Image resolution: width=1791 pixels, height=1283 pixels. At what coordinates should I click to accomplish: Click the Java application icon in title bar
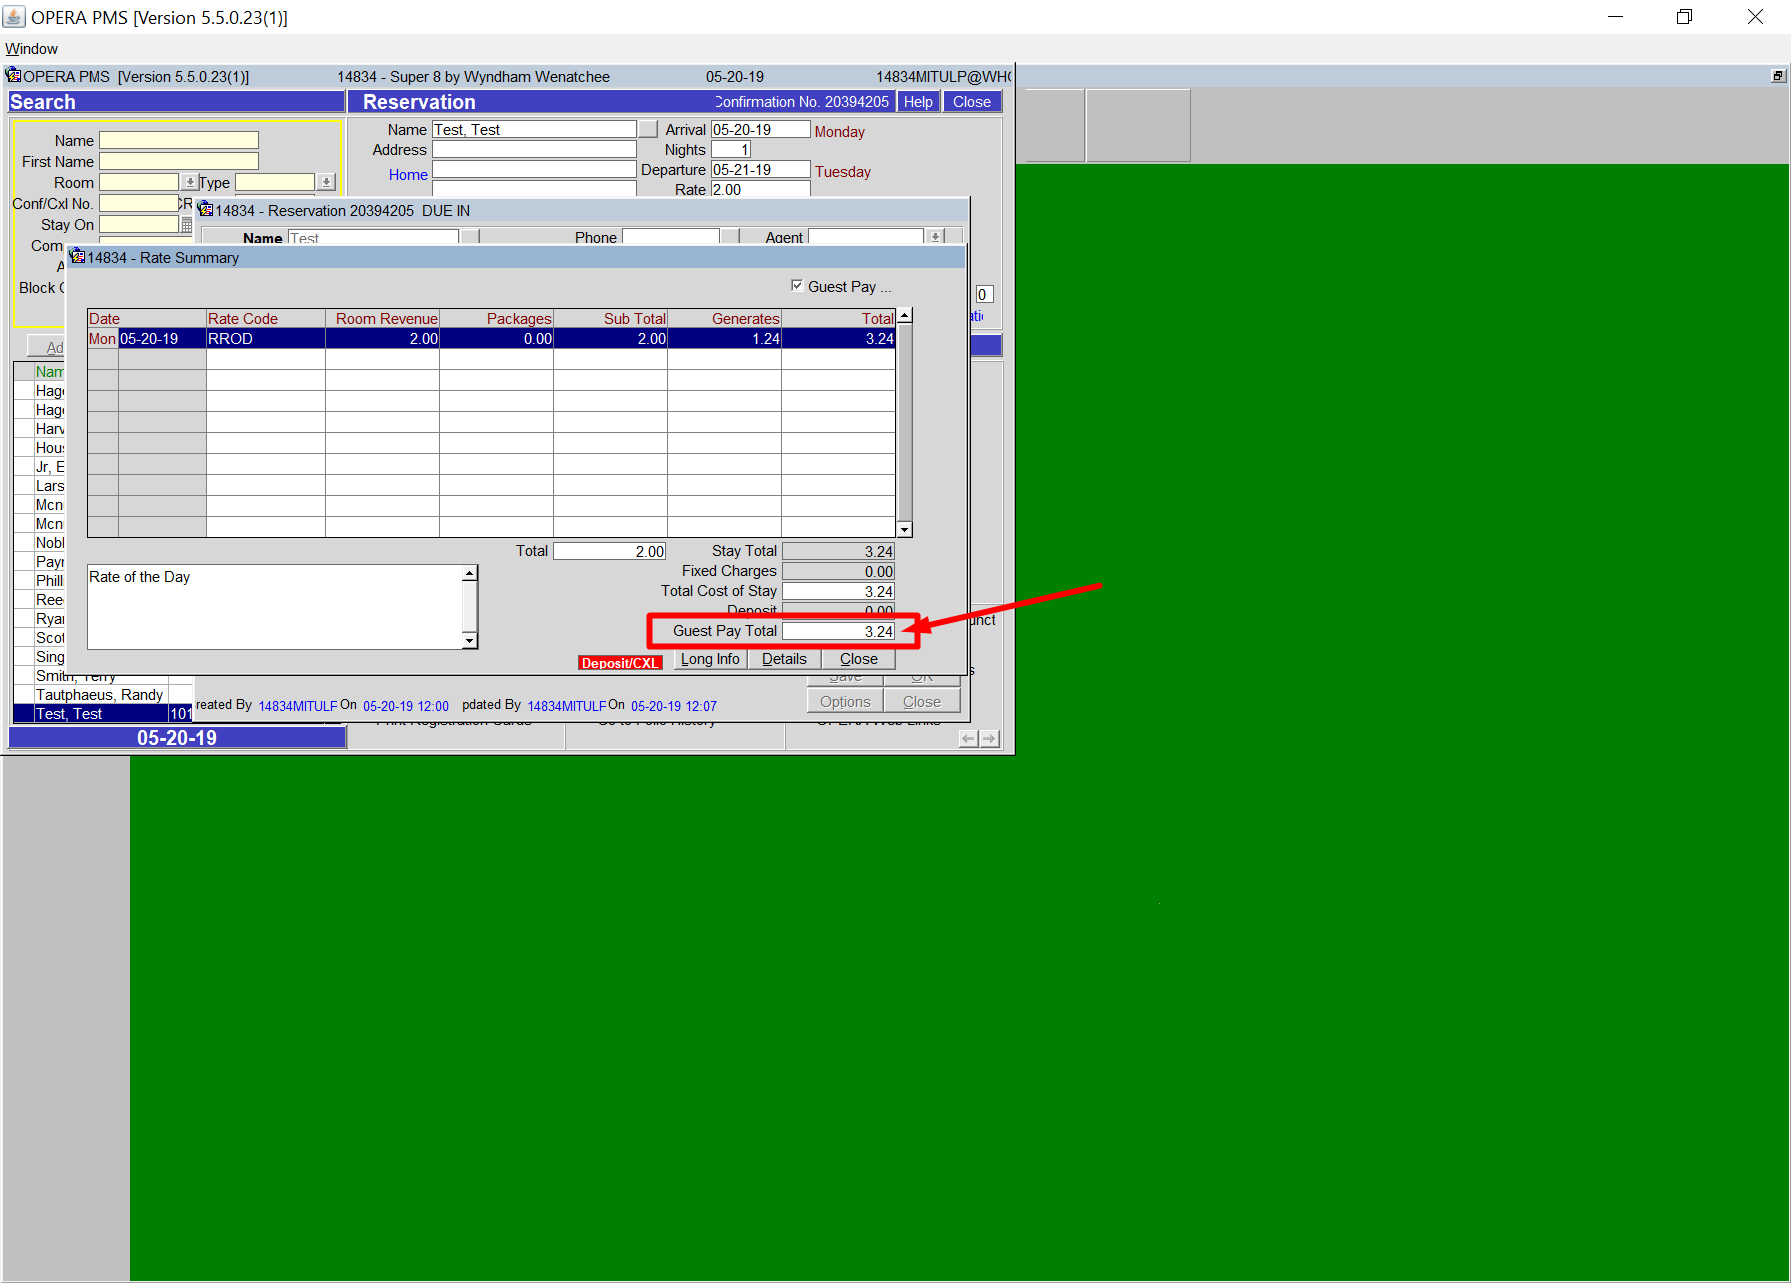tap(14, 17)
